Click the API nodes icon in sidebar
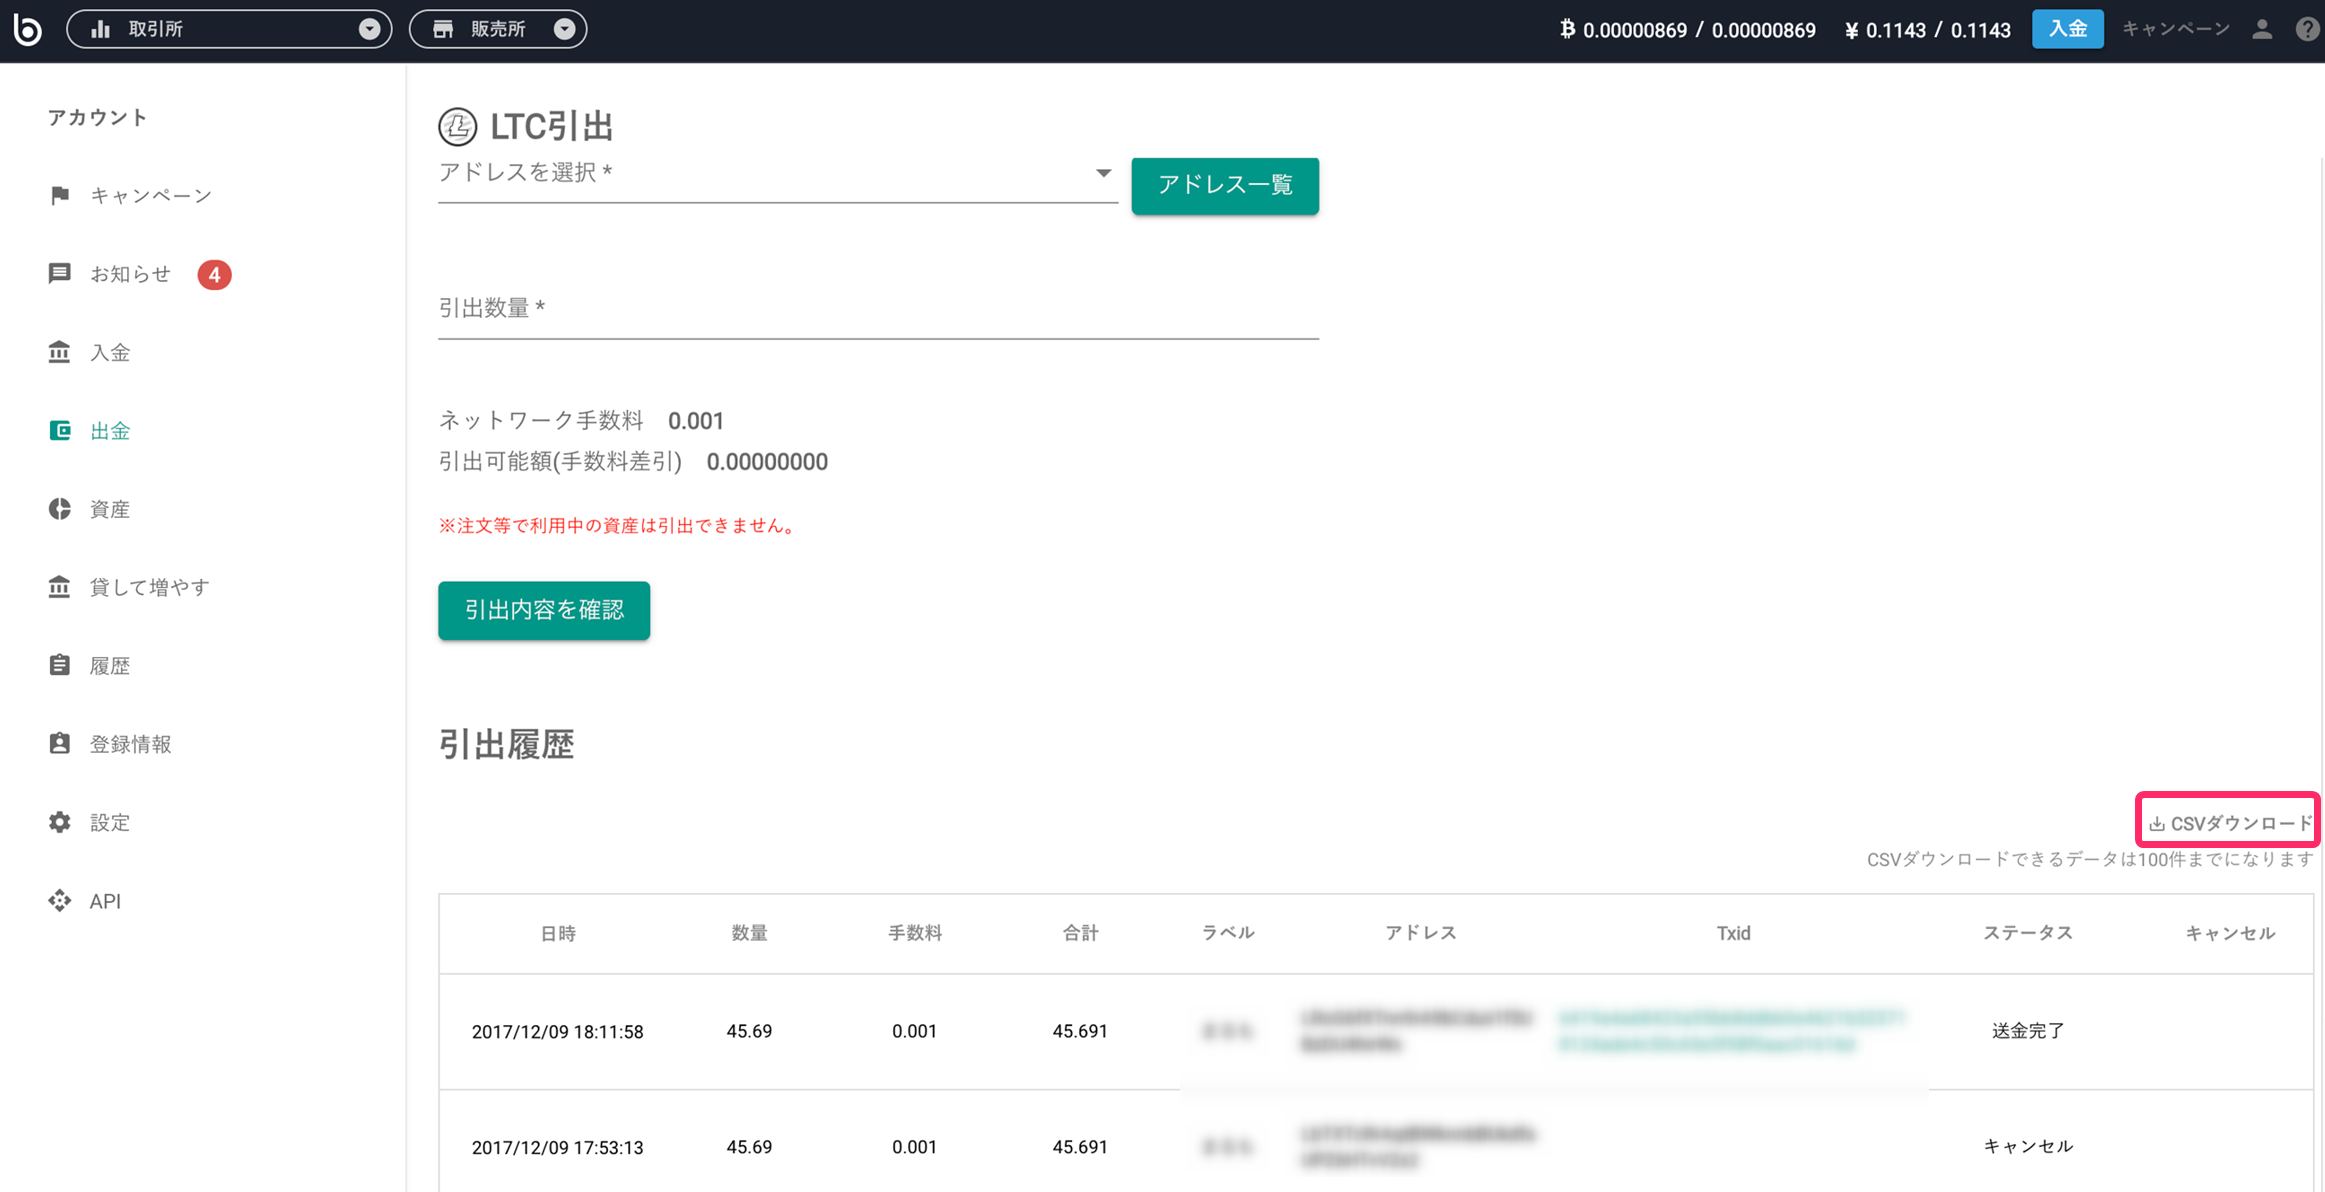2325x1192 pixels. 60,900
